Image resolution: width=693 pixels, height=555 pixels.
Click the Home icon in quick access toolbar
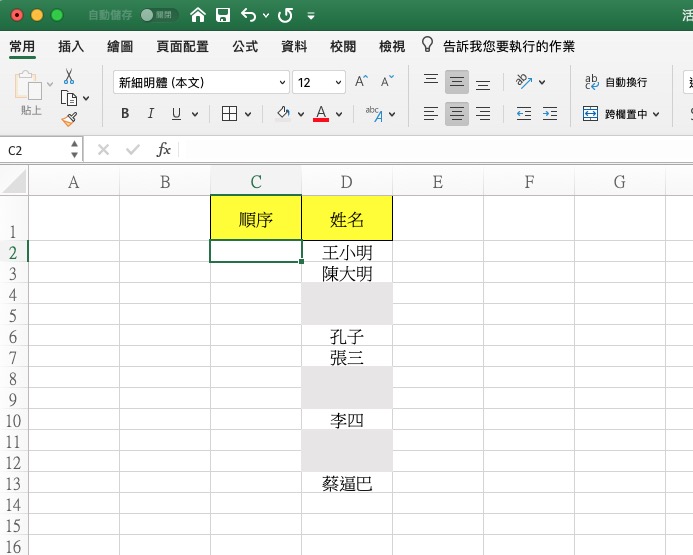click(198, 15)
